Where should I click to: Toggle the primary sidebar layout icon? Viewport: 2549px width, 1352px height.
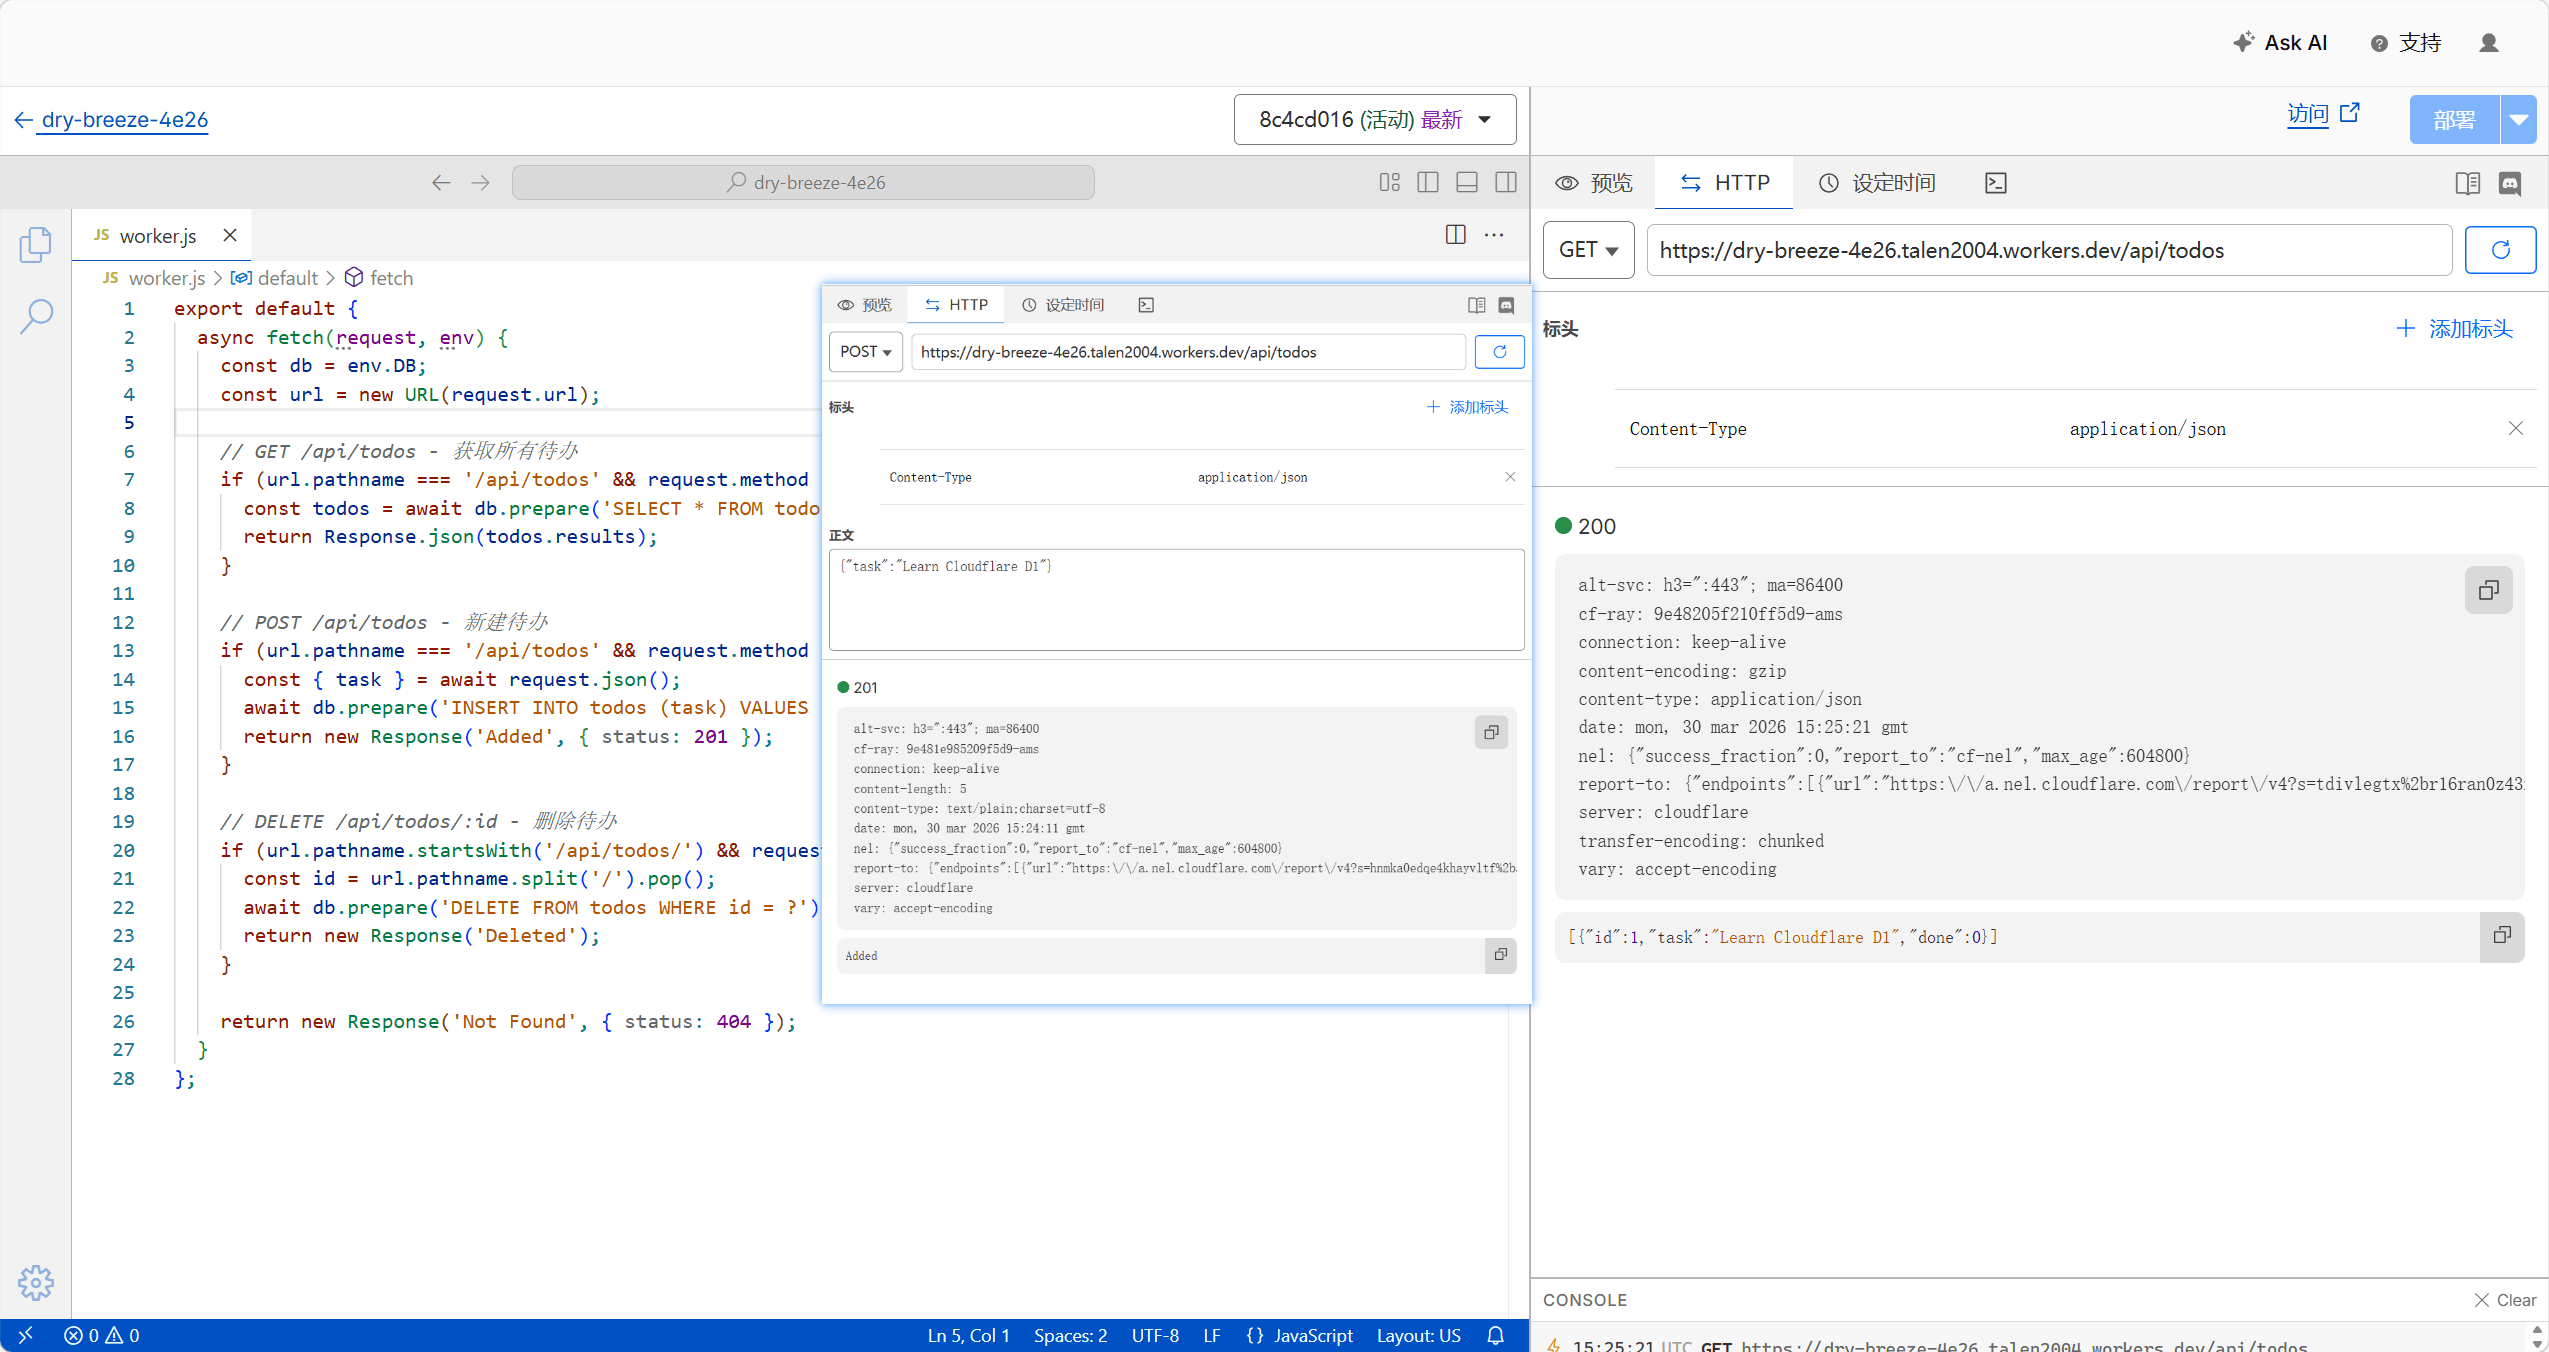[x=1428, y=182]
